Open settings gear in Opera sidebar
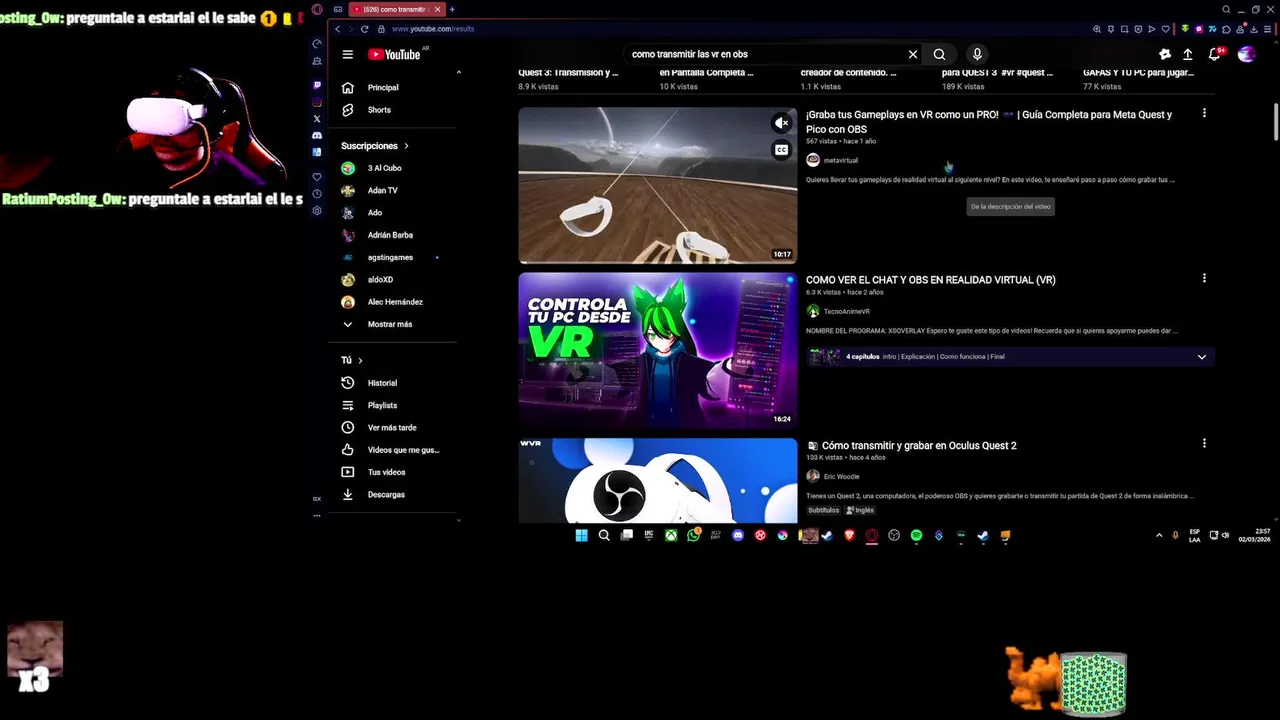The image size is (1280, 720). pos(317,211)
